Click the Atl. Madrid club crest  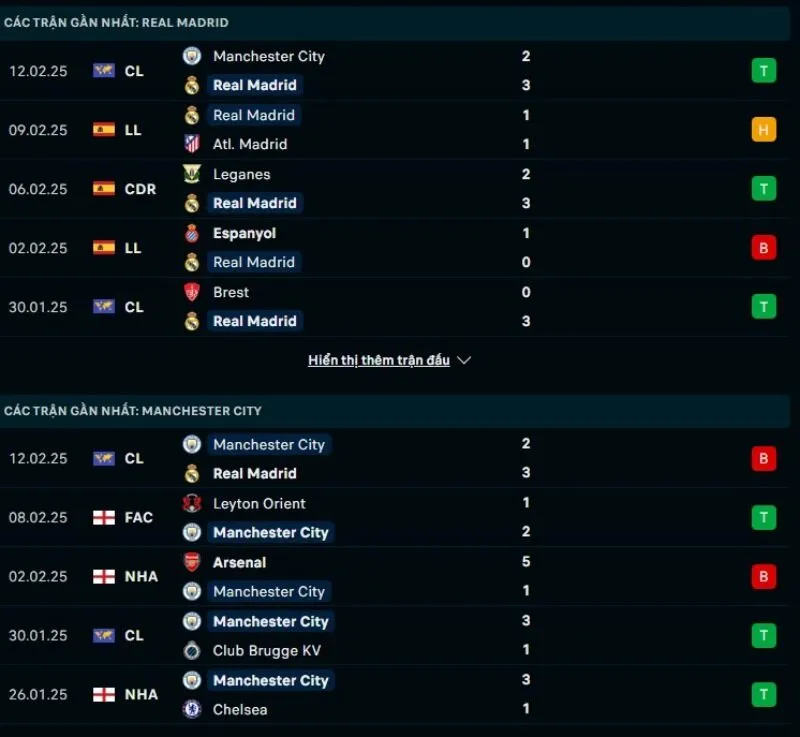192,144
